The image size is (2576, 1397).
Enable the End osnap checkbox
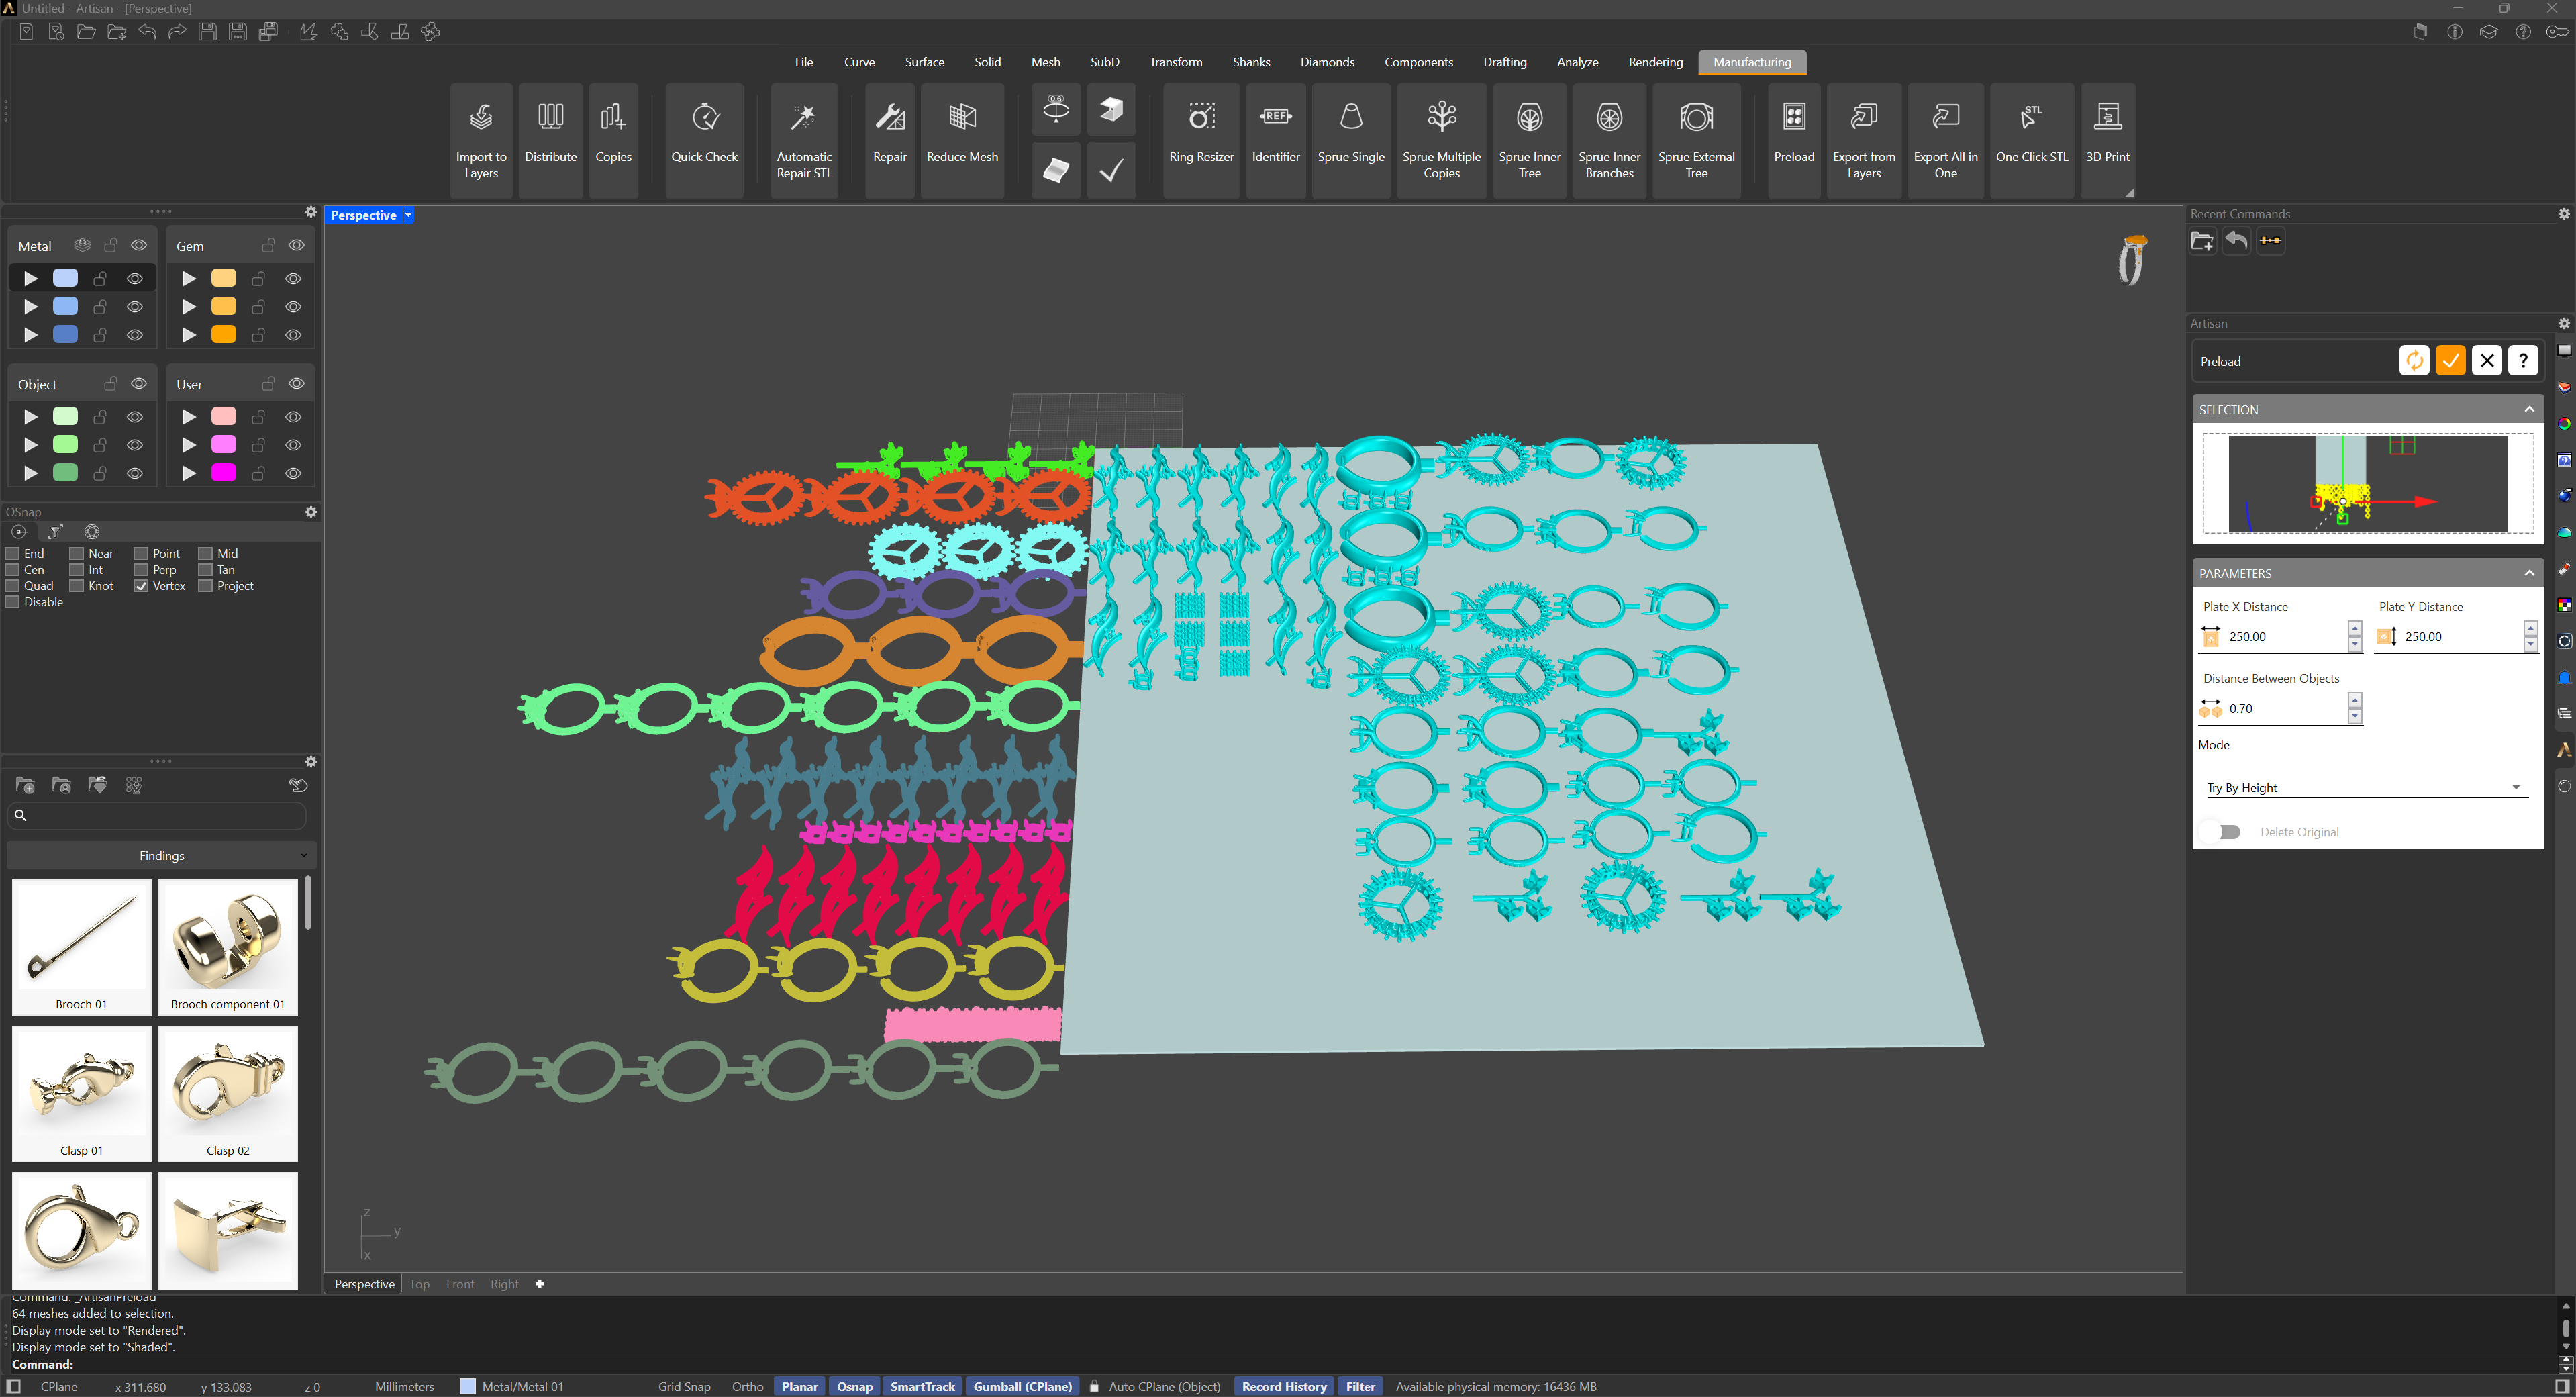click(13, 553)
